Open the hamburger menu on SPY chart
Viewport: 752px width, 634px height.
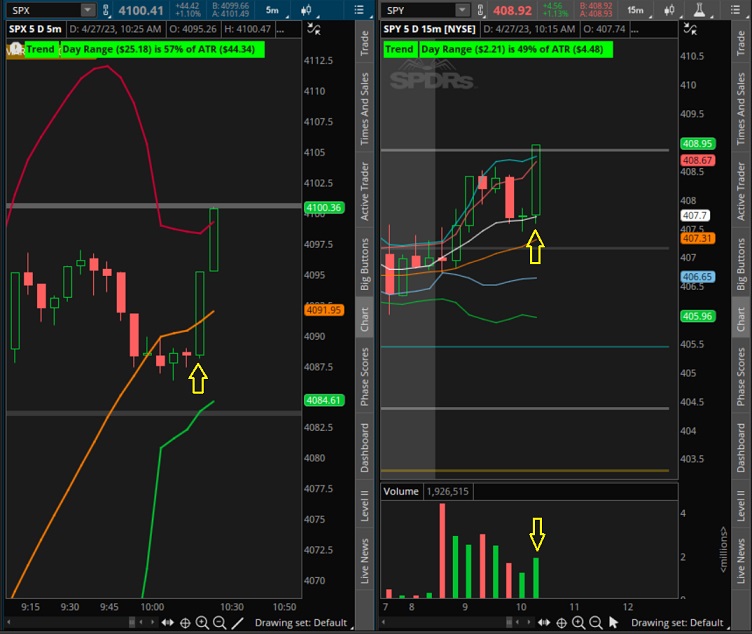click(x=735, y=10)
